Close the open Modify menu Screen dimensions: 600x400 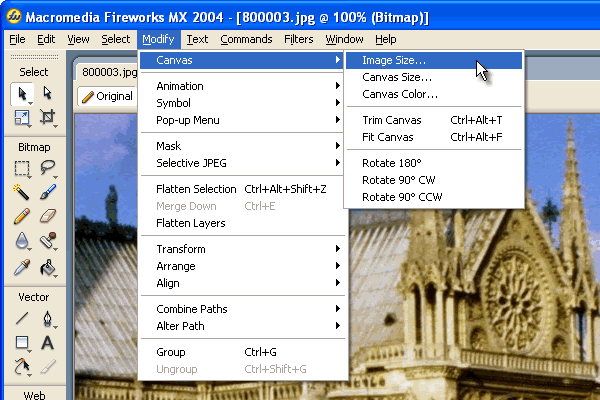pos(158,39)
